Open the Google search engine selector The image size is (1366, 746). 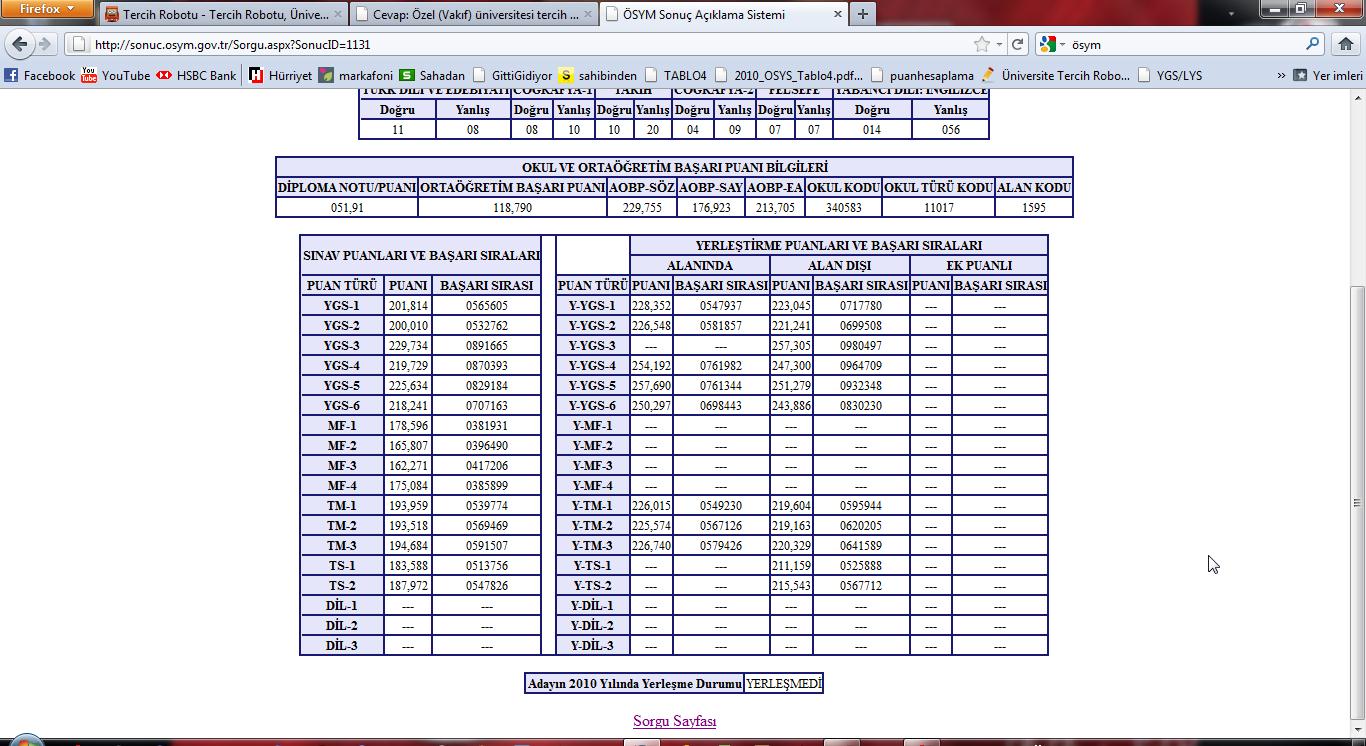1051,44
